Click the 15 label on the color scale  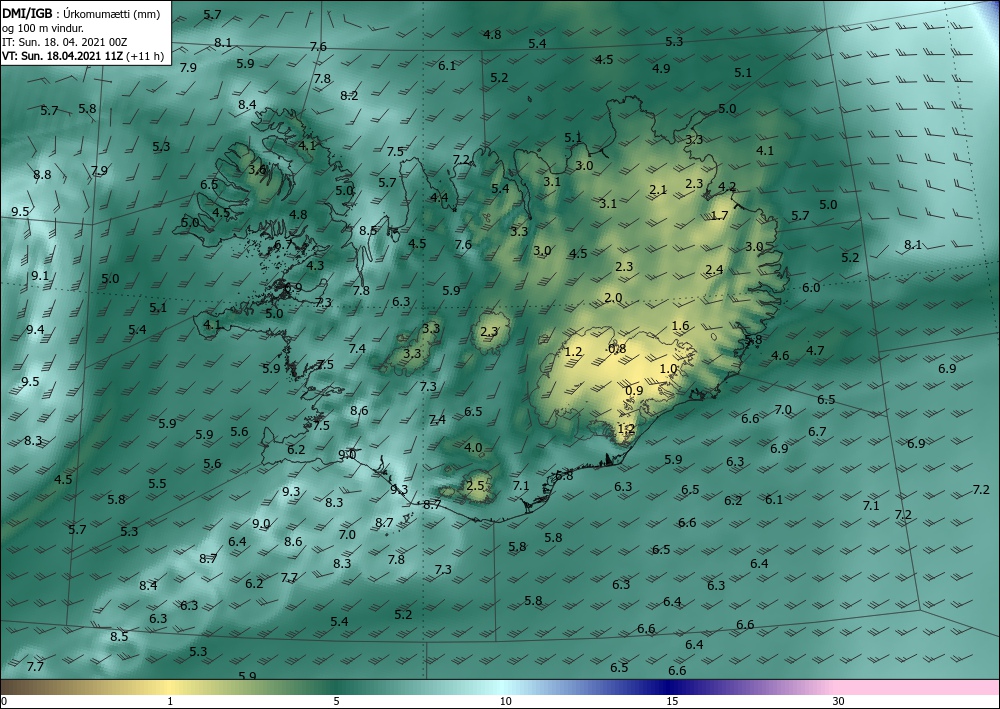tap(672, 701)
